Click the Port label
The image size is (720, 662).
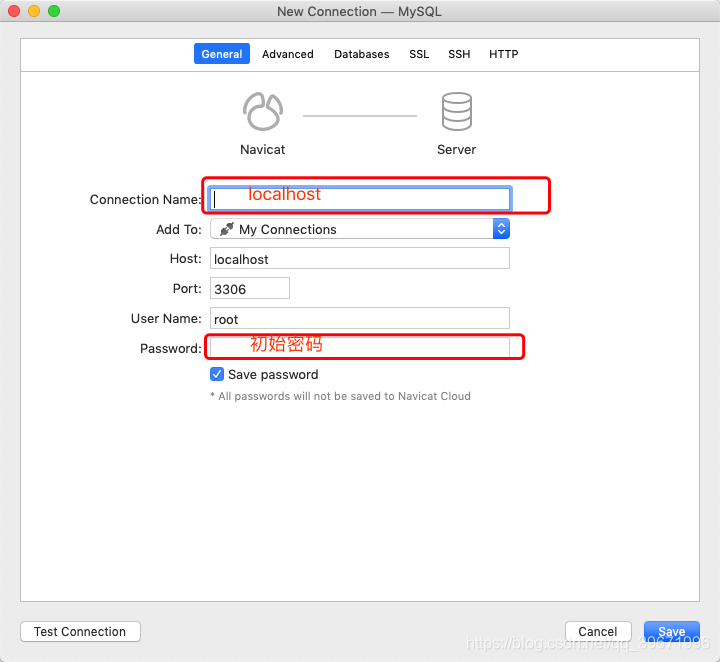pyautogui.click(x=187, y=289)
